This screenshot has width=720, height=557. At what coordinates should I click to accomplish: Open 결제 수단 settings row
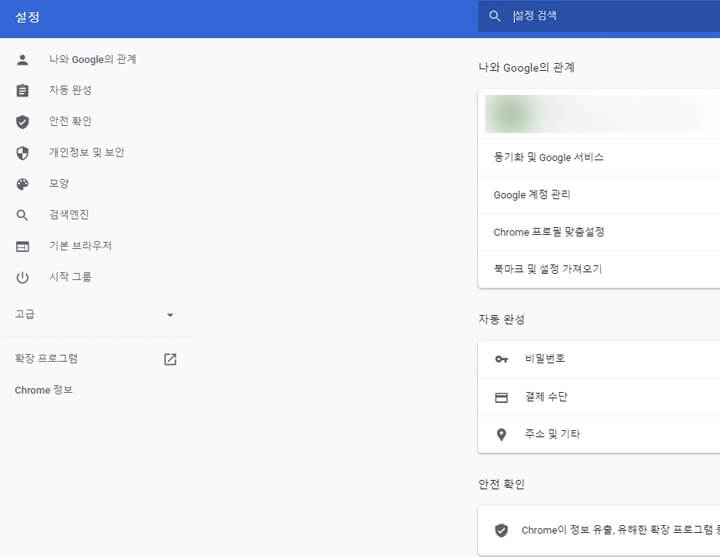tap(599, 397)
